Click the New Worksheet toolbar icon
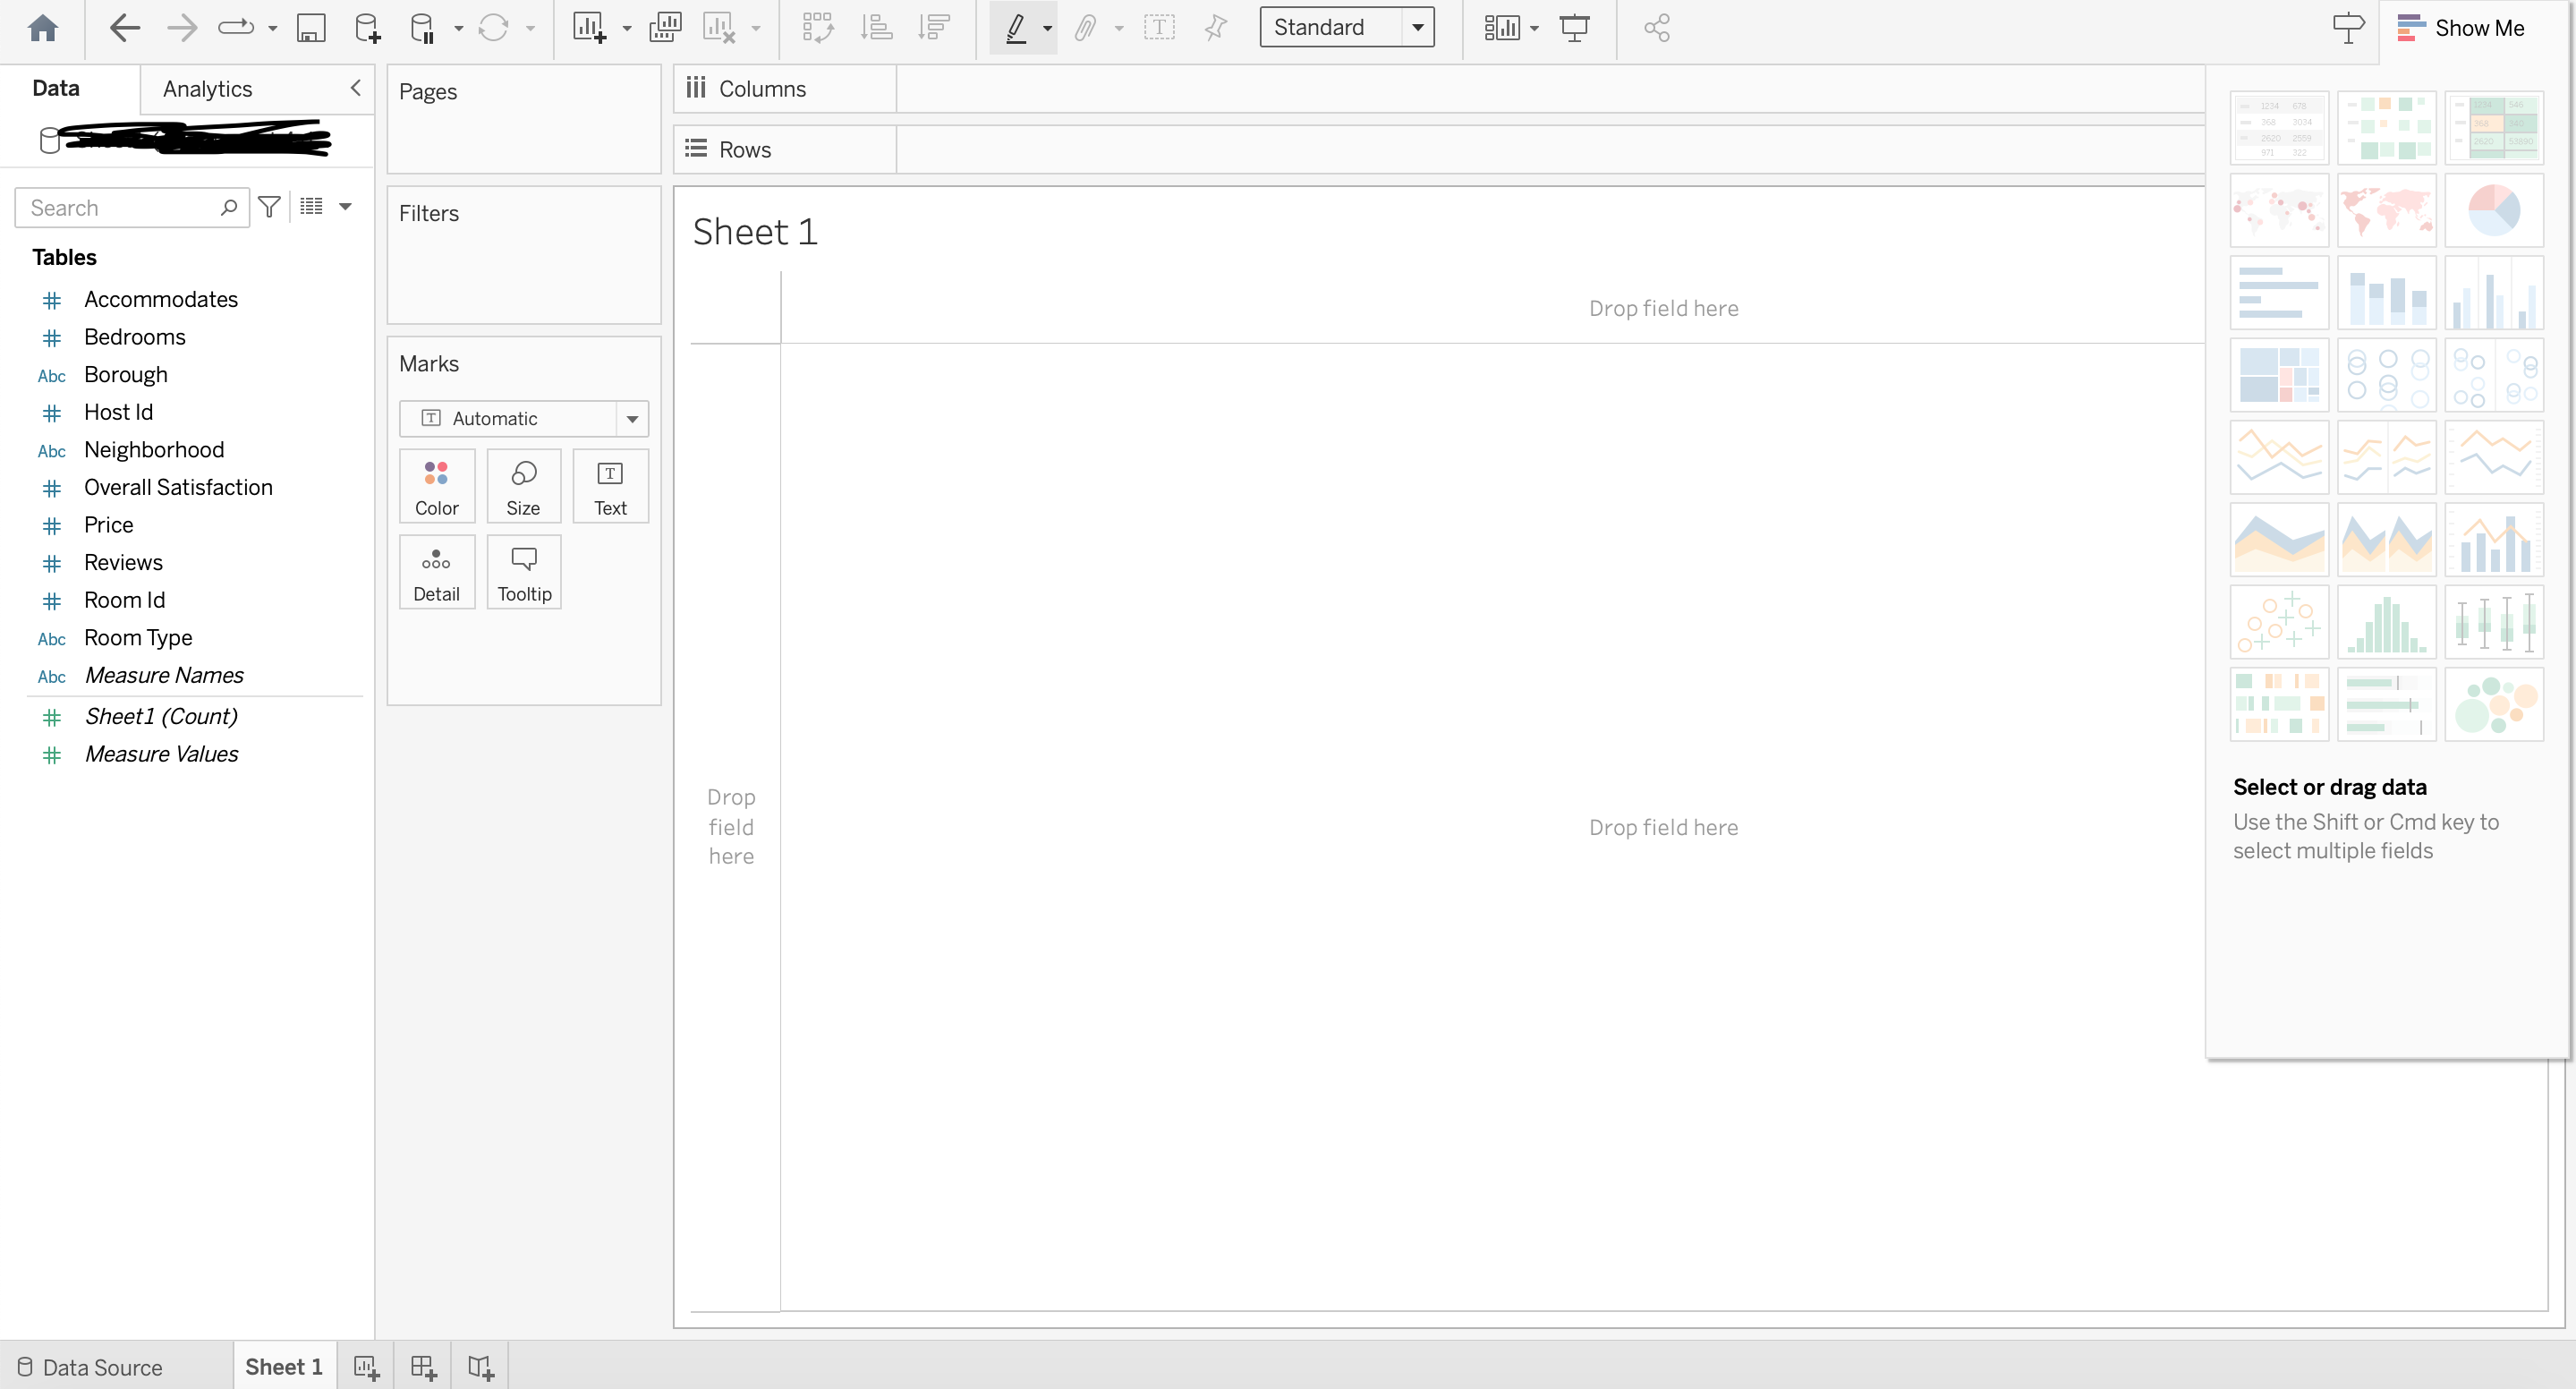This screenshot has height=1389, width=2576. click(589, 27)
